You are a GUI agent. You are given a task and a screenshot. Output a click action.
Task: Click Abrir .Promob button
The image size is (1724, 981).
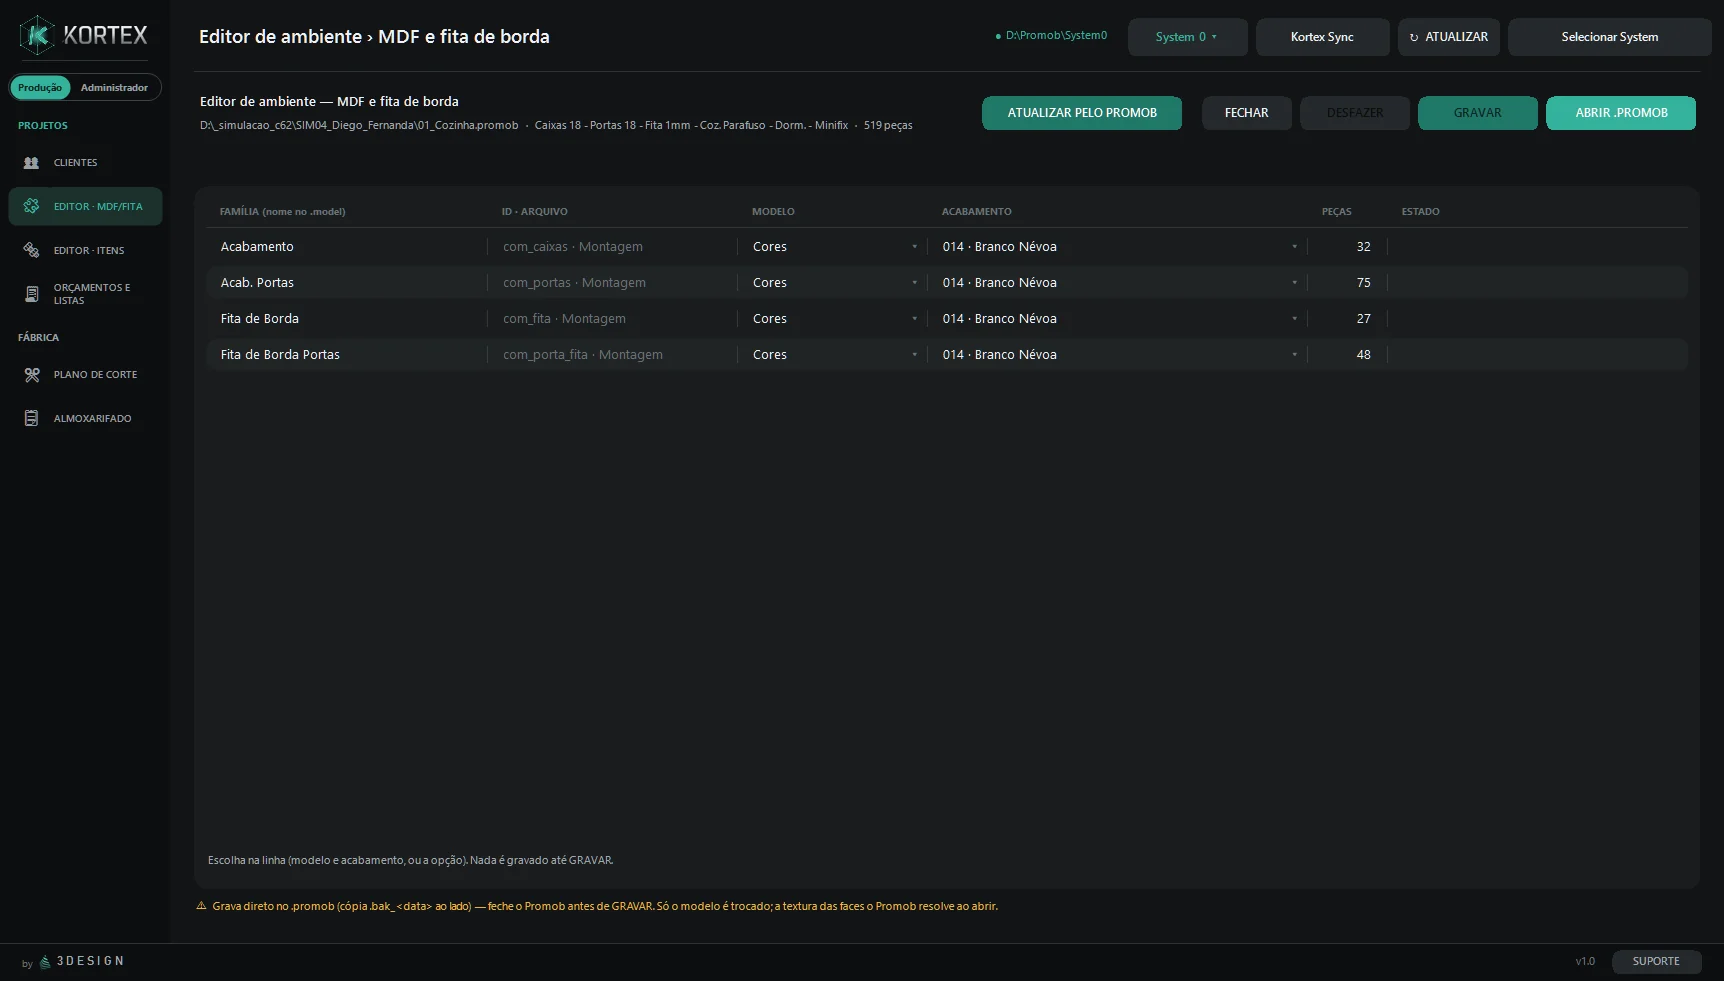[1621, 113]
